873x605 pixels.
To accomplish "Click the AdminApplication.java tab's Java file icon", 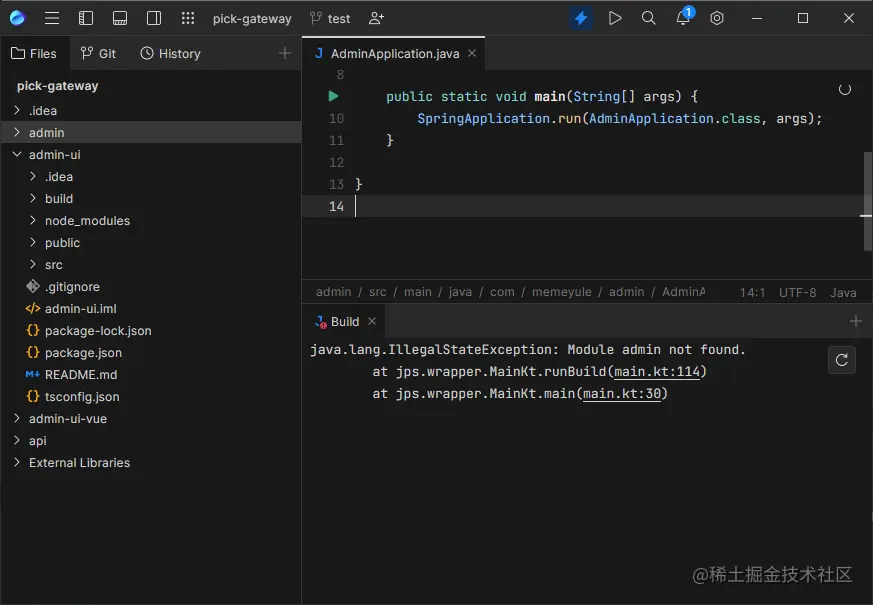I will pos(318,53).
